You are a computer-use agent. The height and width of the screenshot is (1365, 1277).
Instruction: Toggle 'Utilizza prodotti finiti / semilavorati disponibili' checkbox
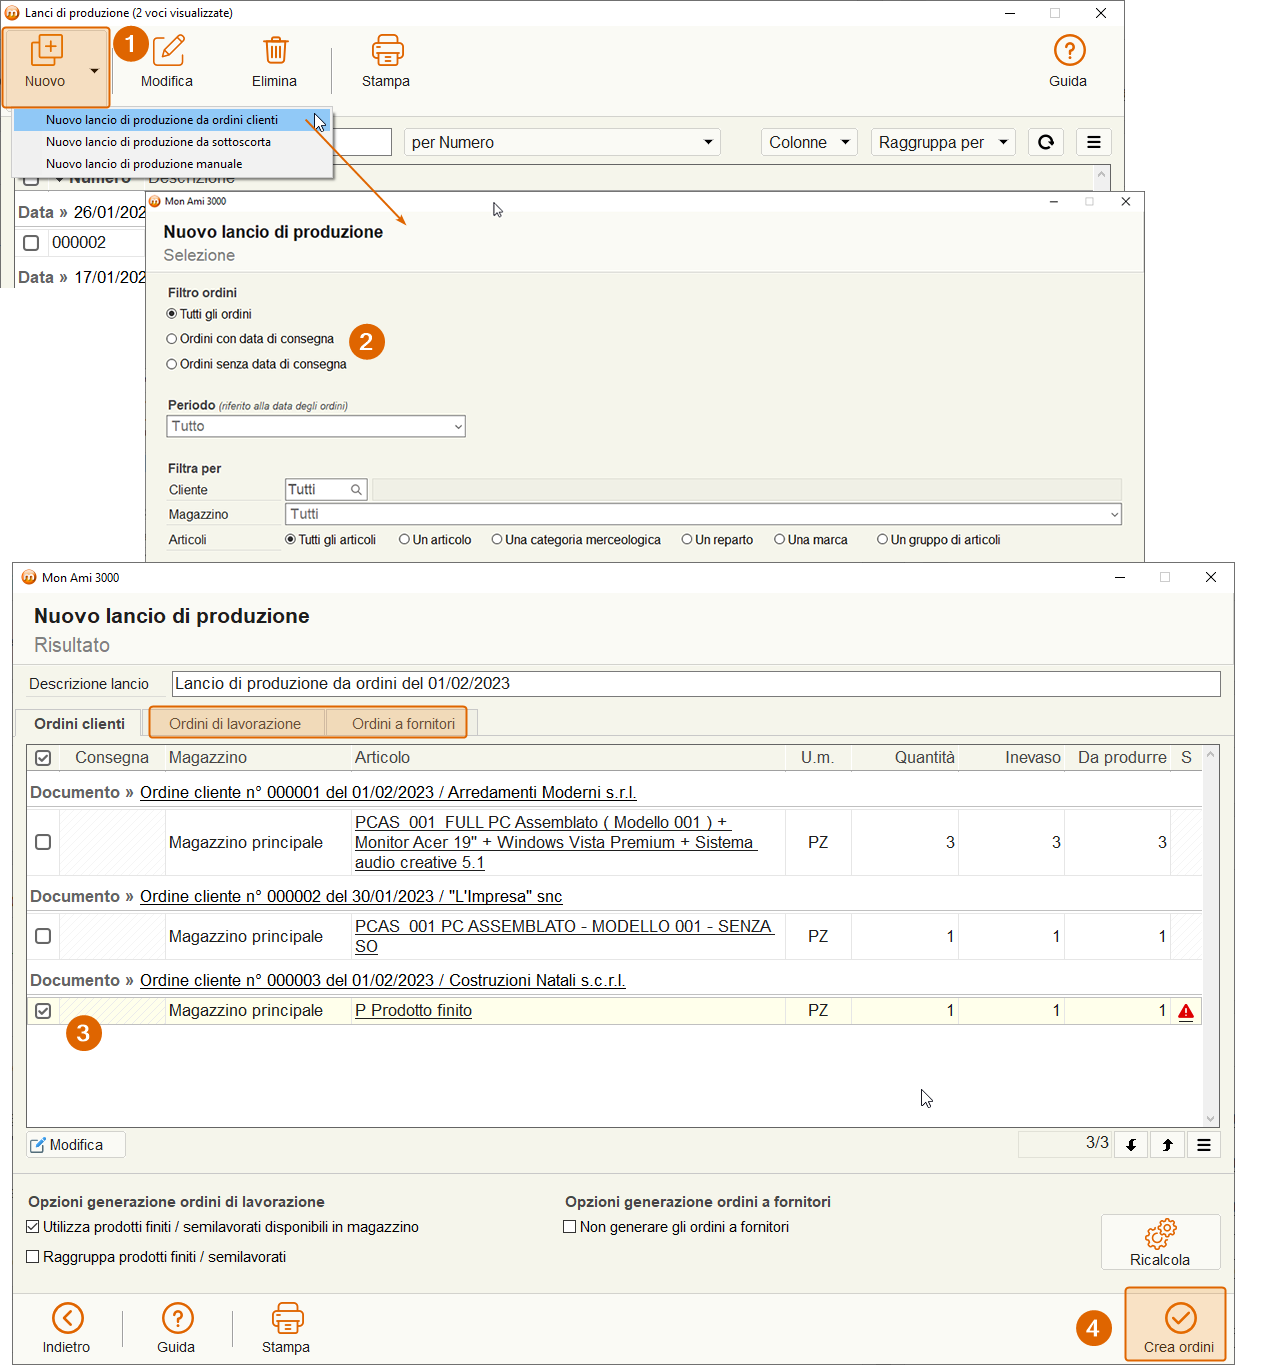[x=33, y=1227]
